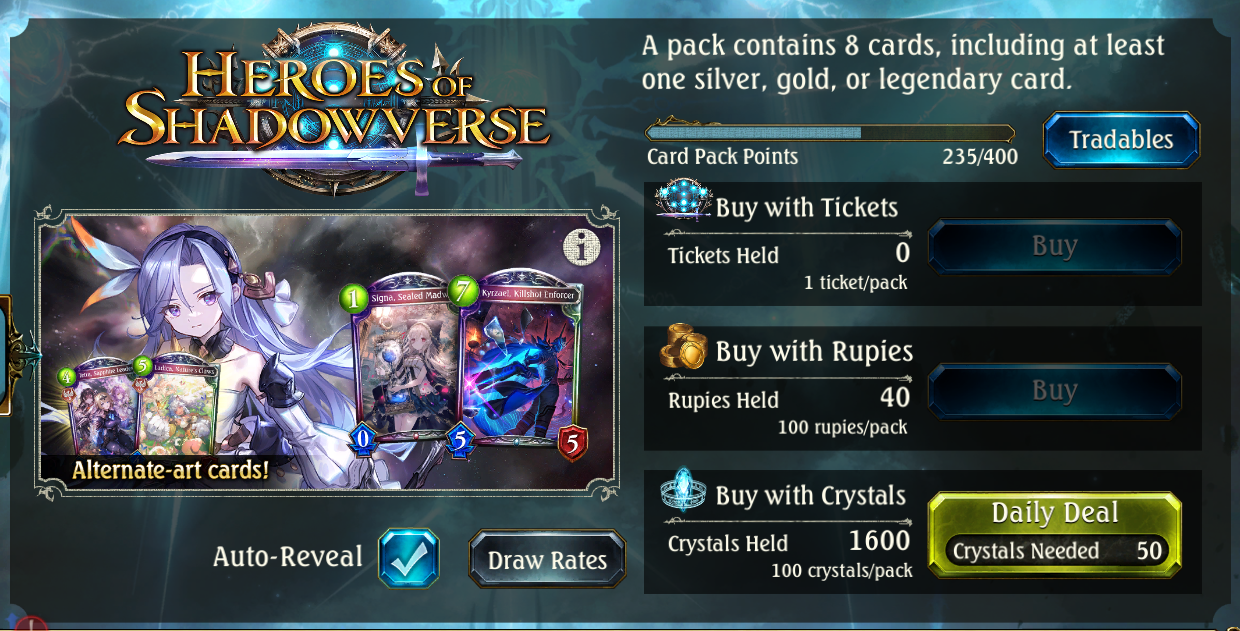Click the Card Pack Points progress bar

[830, 132]
